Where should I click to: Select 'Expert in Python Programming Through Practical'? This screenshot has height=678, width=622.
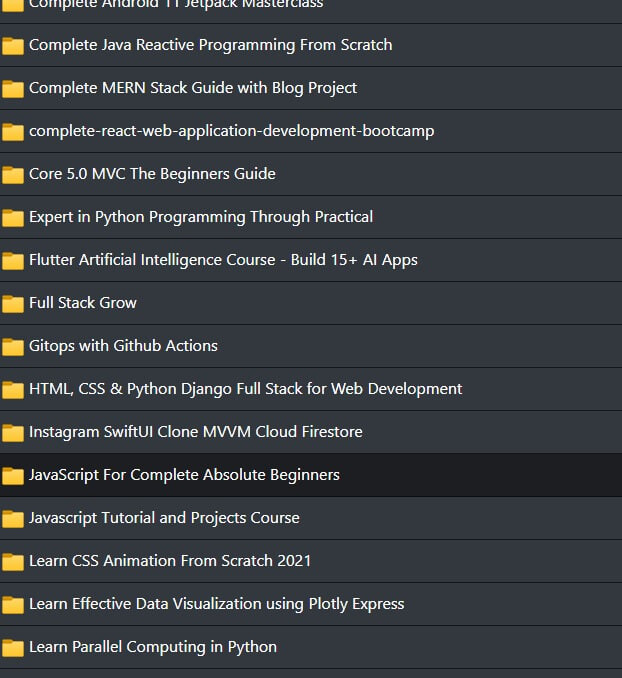coord(201,217)
